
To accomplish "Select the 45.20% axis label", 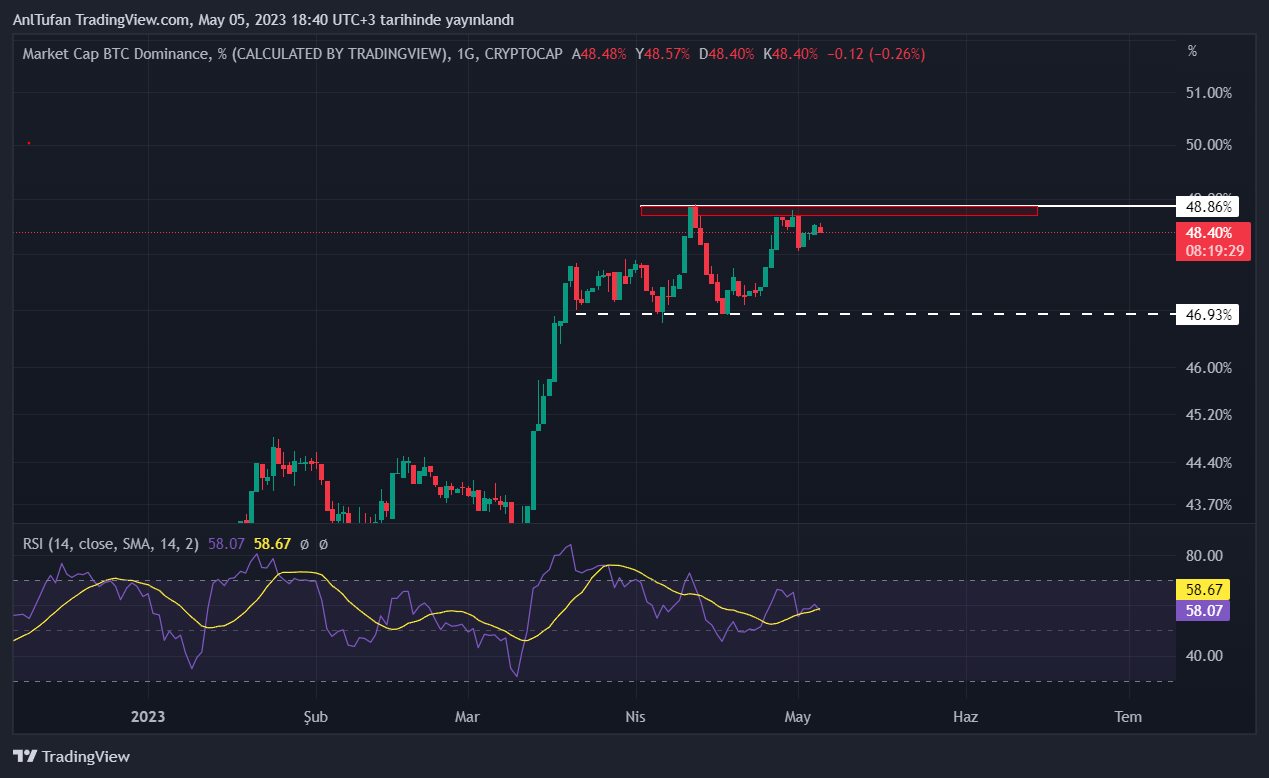I will (1208, 415).
